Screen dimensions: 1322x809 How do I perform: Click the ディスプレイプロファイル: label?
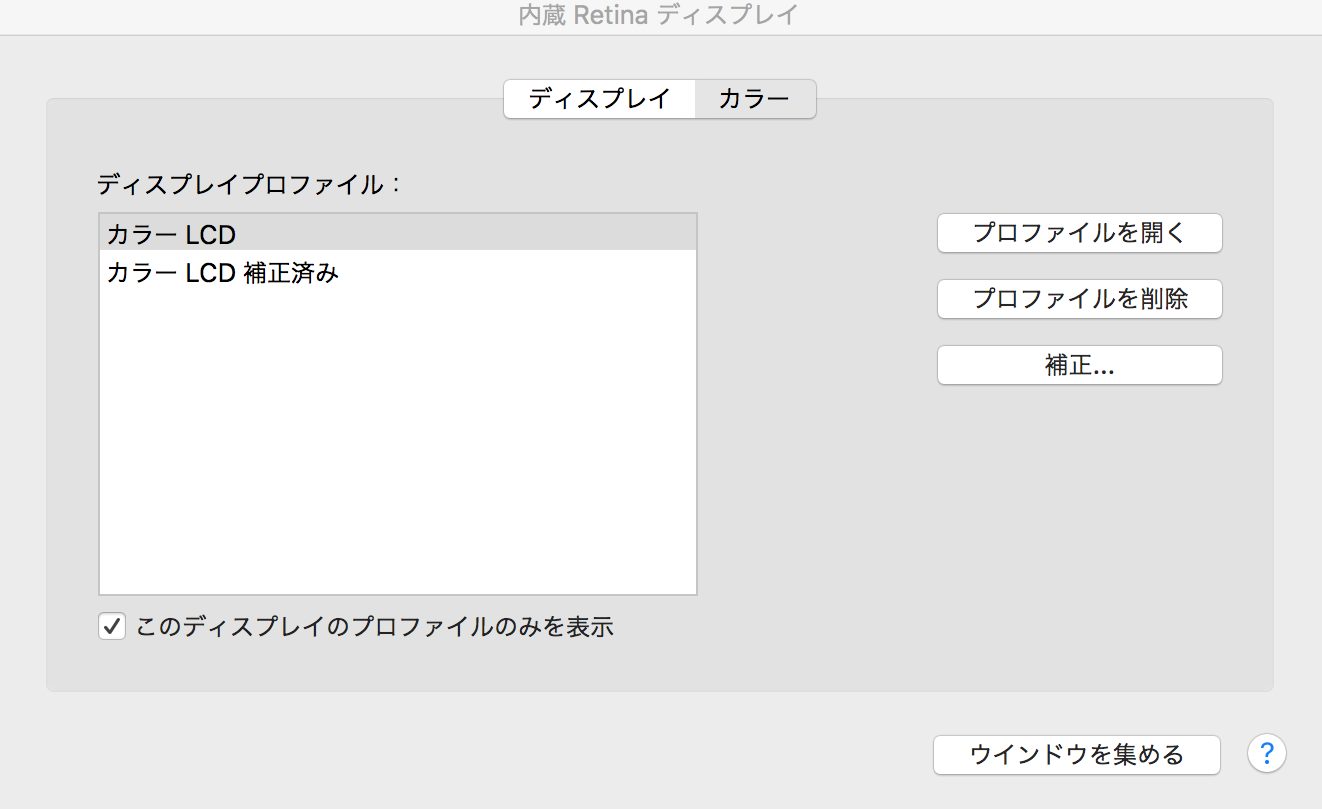pos(248,184)
